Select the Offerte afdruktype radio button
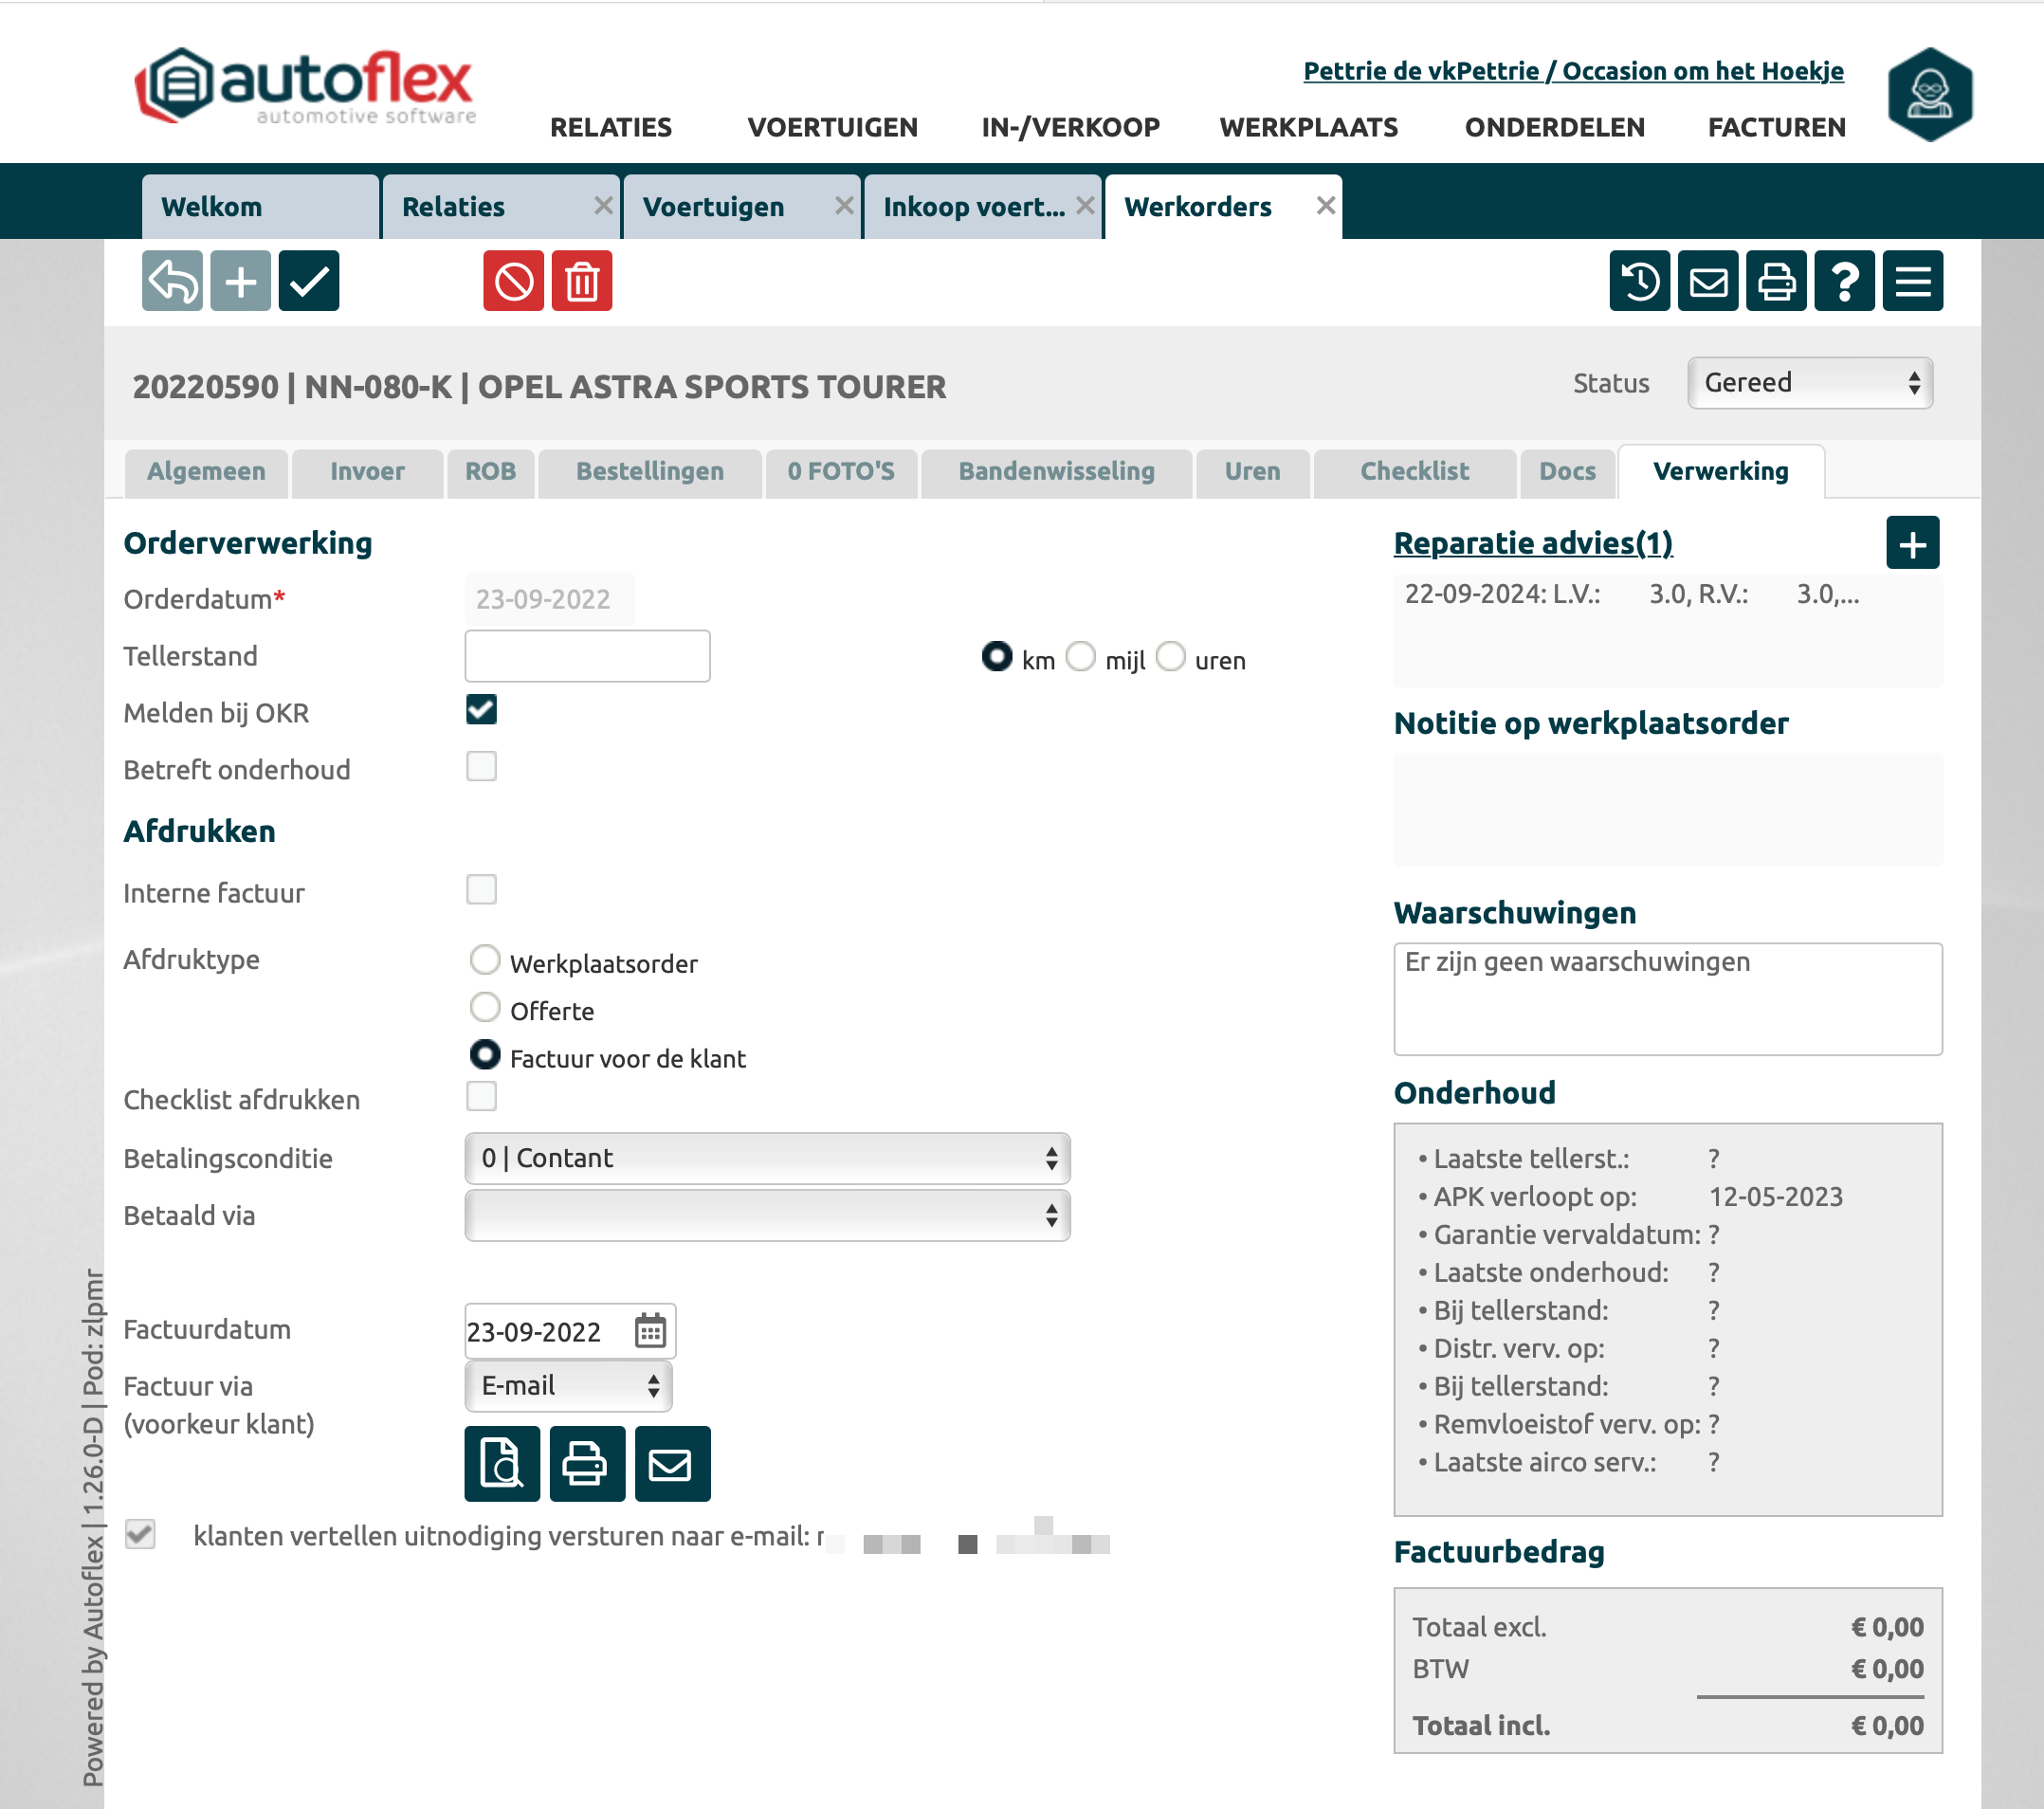The width and height of the screenshot is (2044, 1809). (485, 1007)
